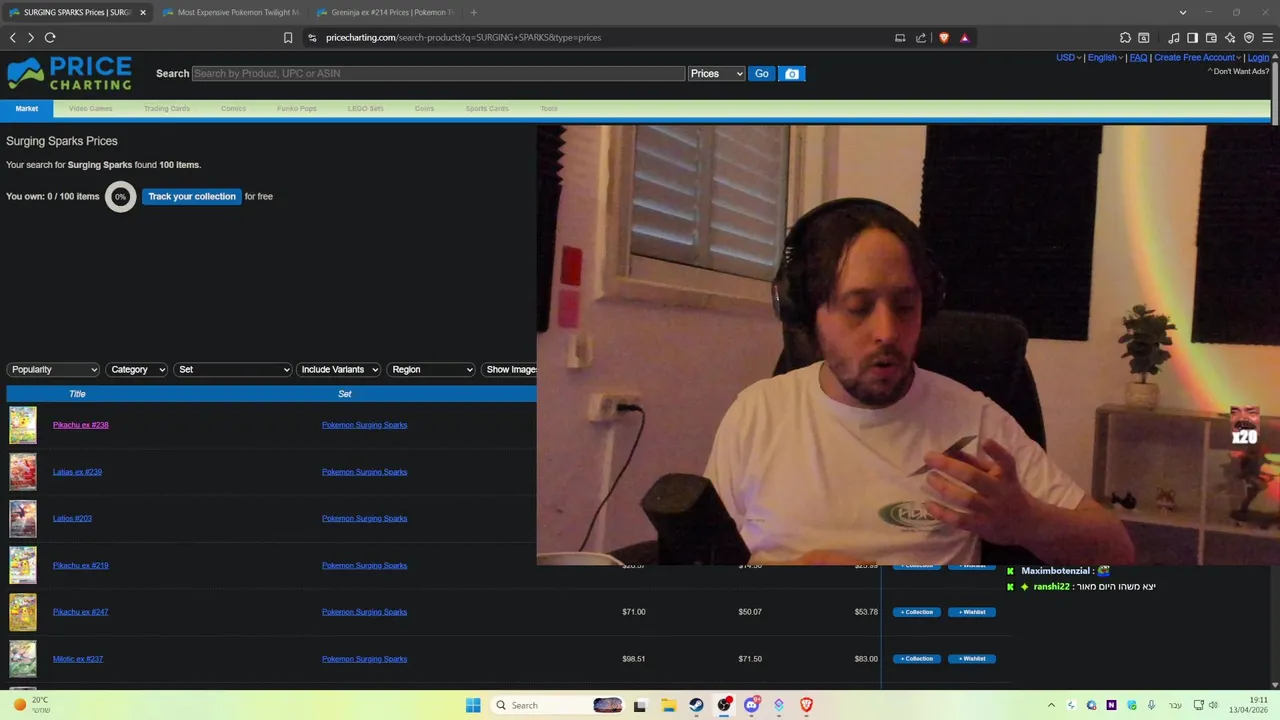Open a new tab with plus icon

tap(473, 12)
